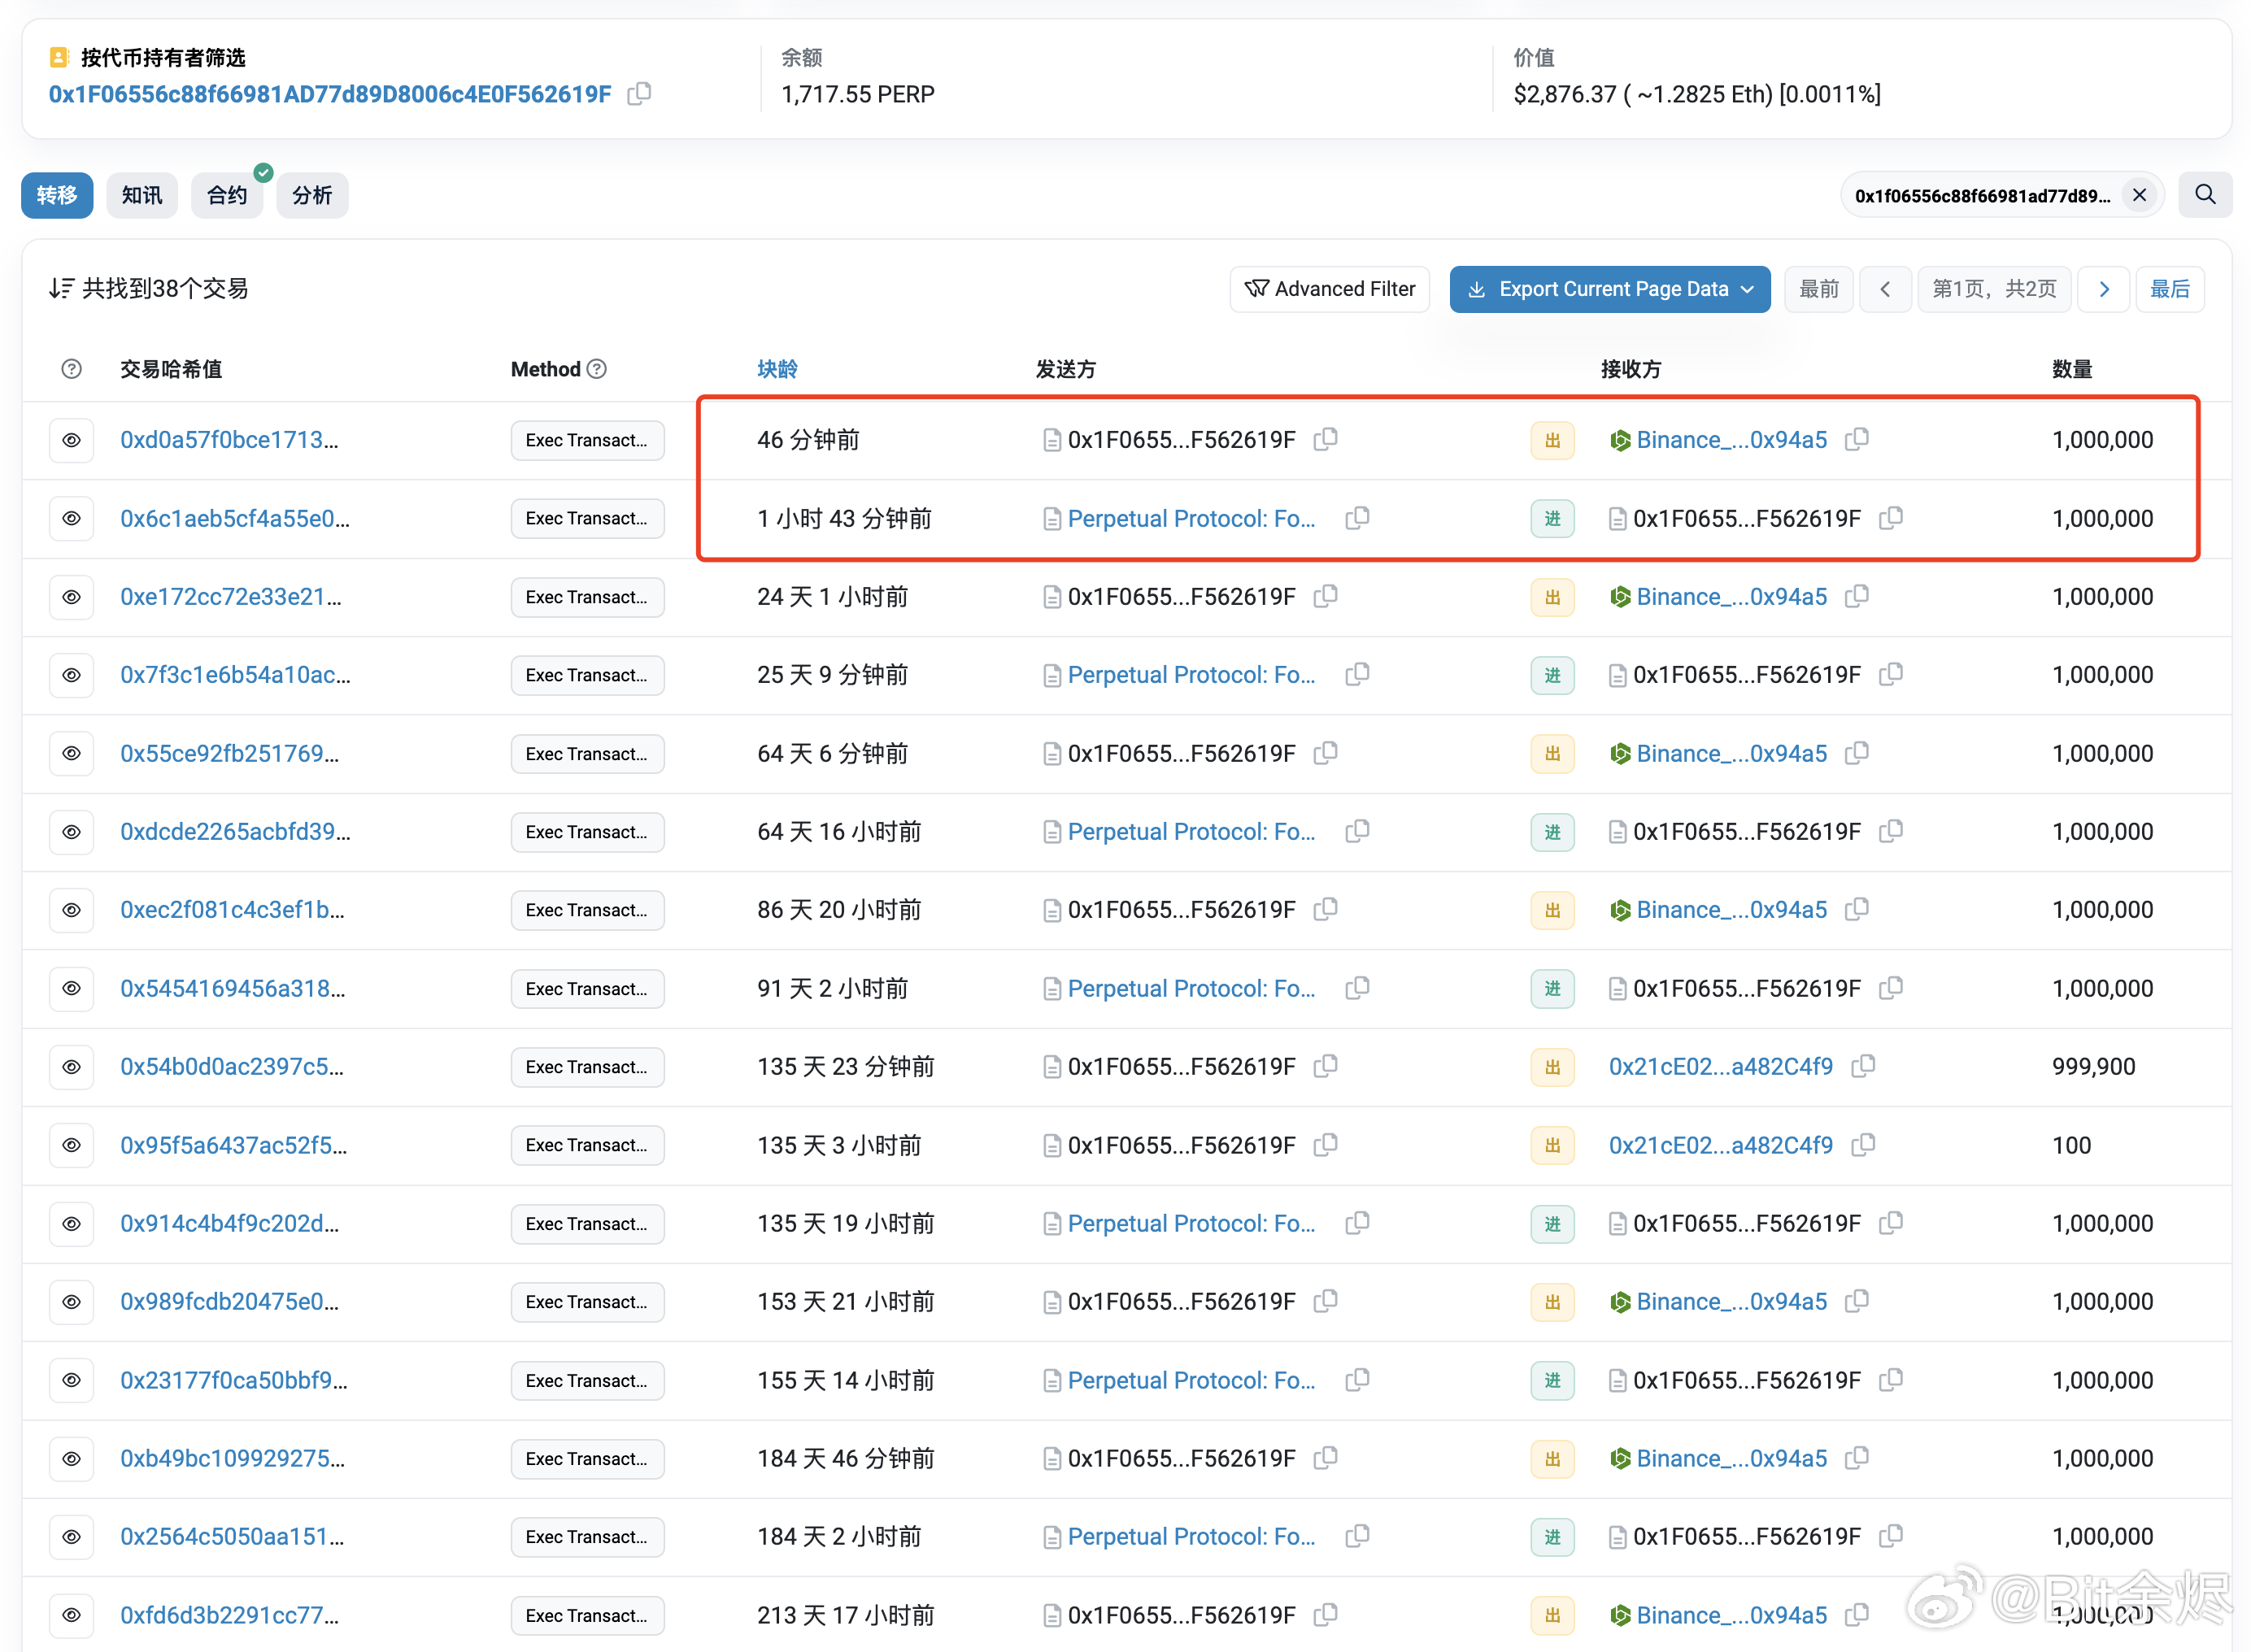The image size is (2251, 1652).
Task: Copy receiver 0x21cE02 in 135 天 23 分钟前 row
Action: [x=1862, y=1066]
